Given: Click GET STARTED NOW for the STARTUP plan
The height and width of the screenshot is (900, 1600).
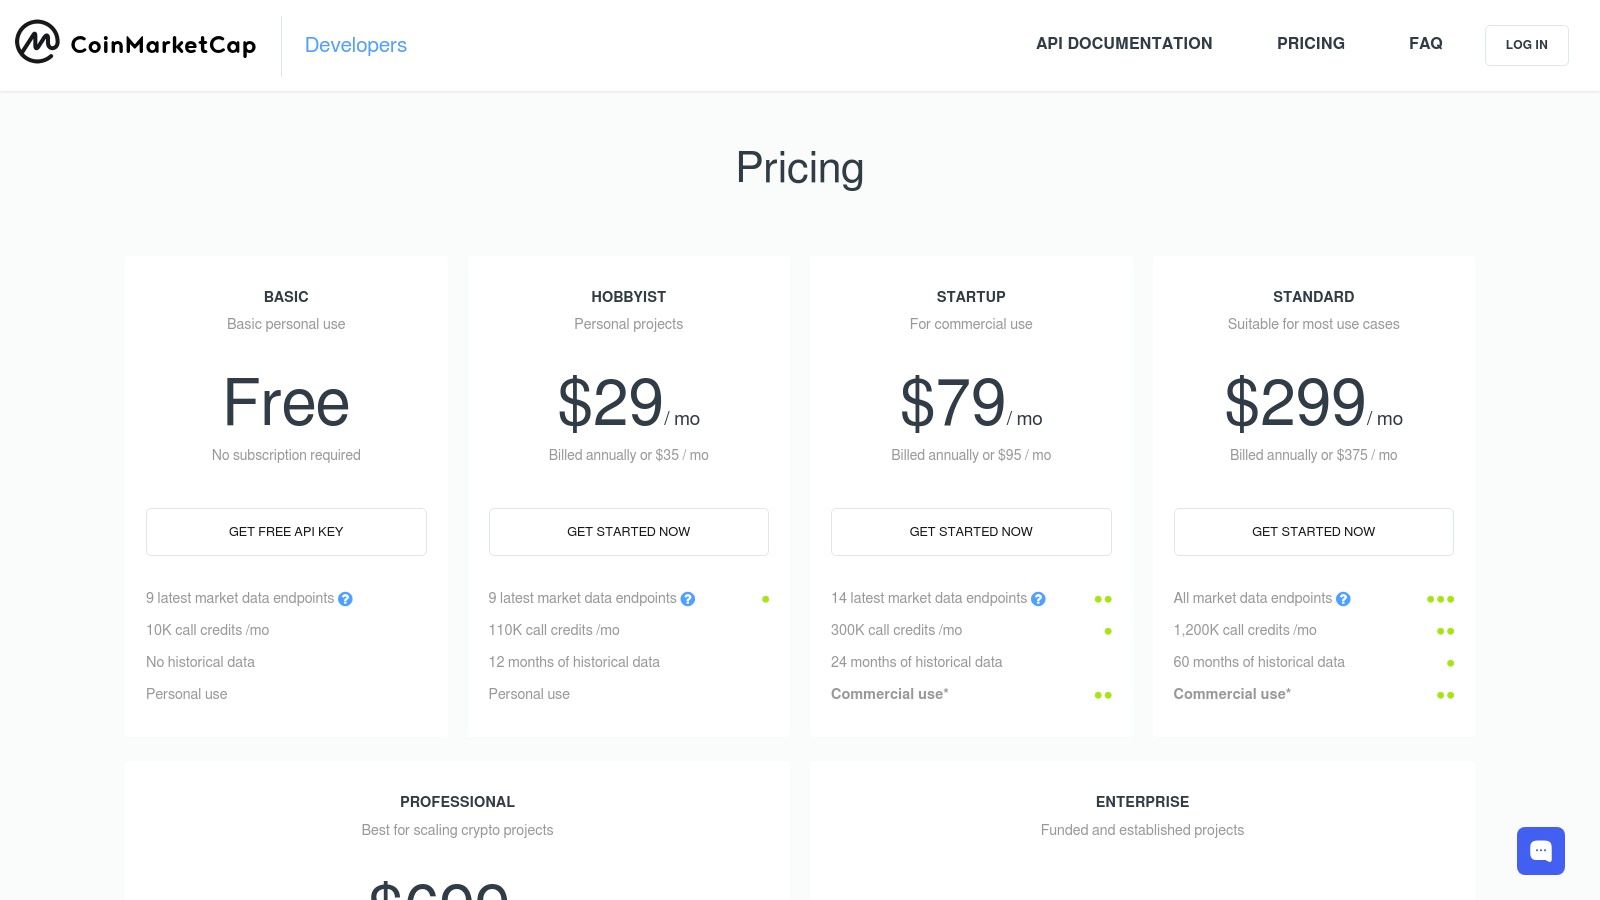Looking at the screenshot, I should click(971, 531).
